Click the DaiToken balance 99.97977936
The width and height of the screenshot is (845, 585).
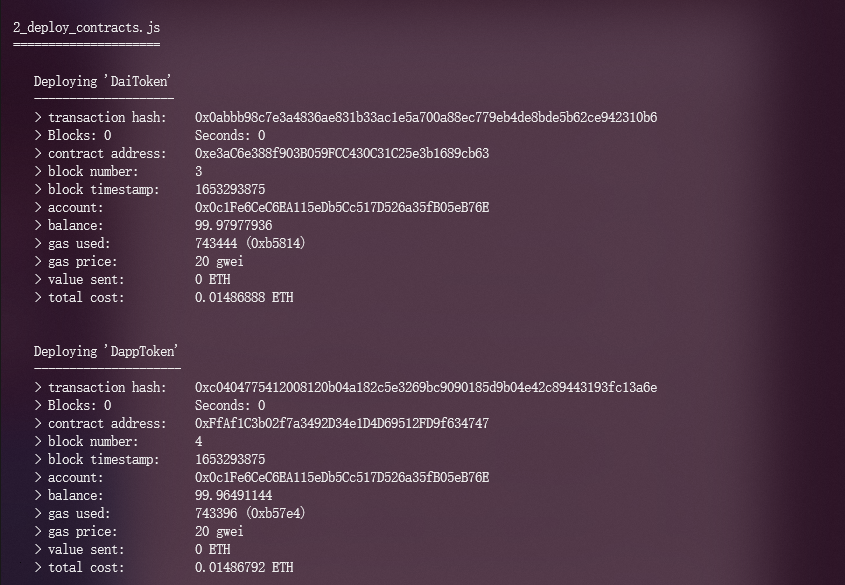click(233, 225)
